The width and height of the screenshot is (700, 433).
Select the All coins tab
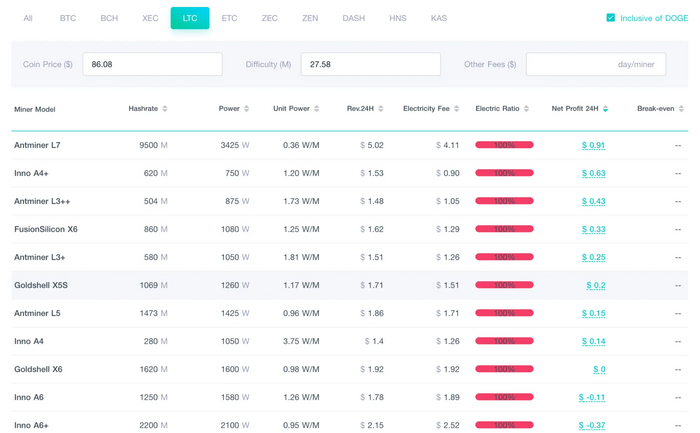tap(28, 18)
